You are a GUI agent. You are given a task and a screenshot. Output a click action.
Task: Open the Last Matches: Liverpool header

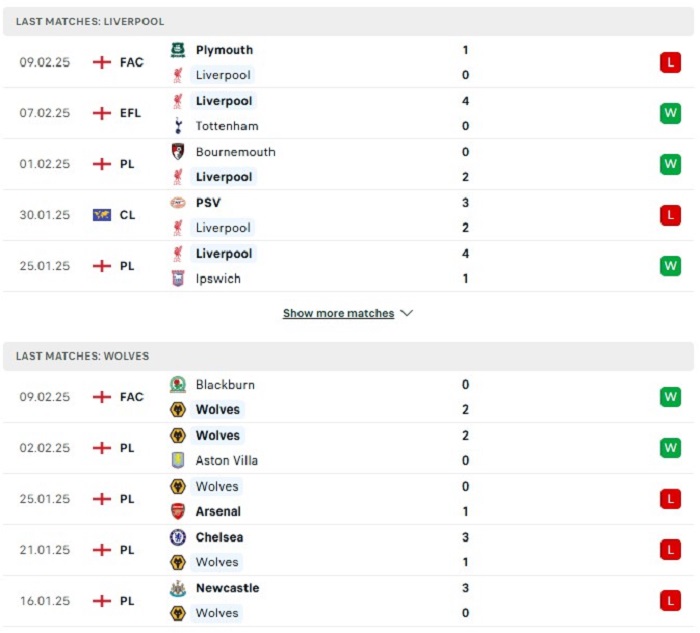click(348, 21)
